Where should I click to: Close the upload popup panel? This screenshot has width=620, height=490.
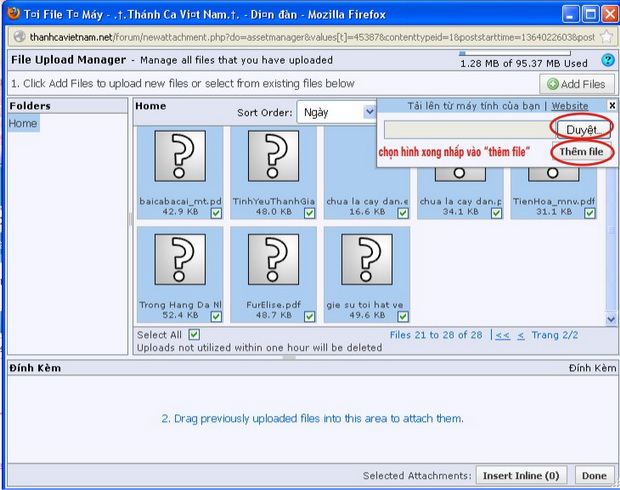click(612, 105)
